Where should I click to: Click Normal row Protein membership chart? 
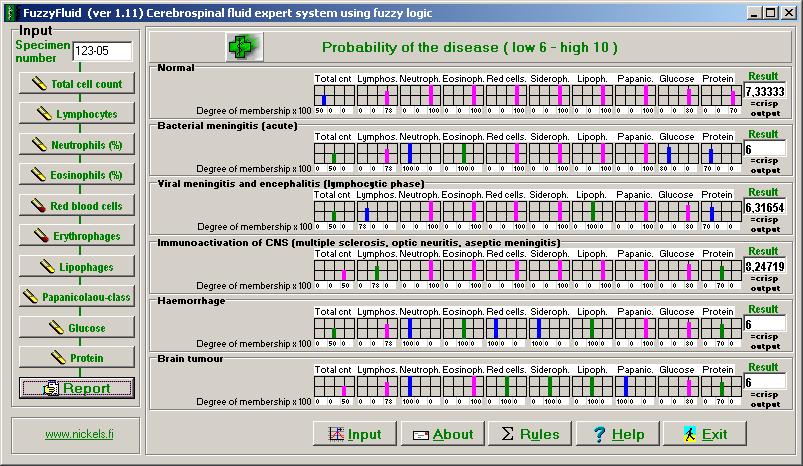point(721,96)
